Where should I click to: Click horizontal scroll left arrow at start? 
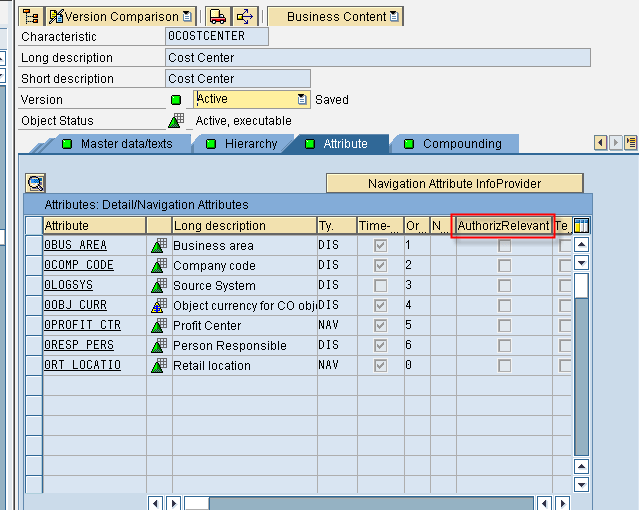click(155, 503)
